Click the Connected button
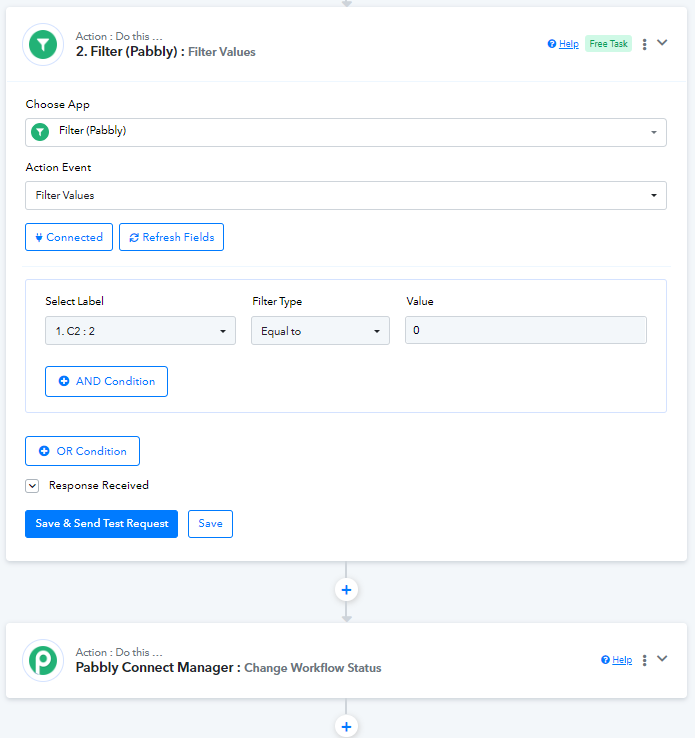Viewport: 695px width, 738px height. point(69,237)
